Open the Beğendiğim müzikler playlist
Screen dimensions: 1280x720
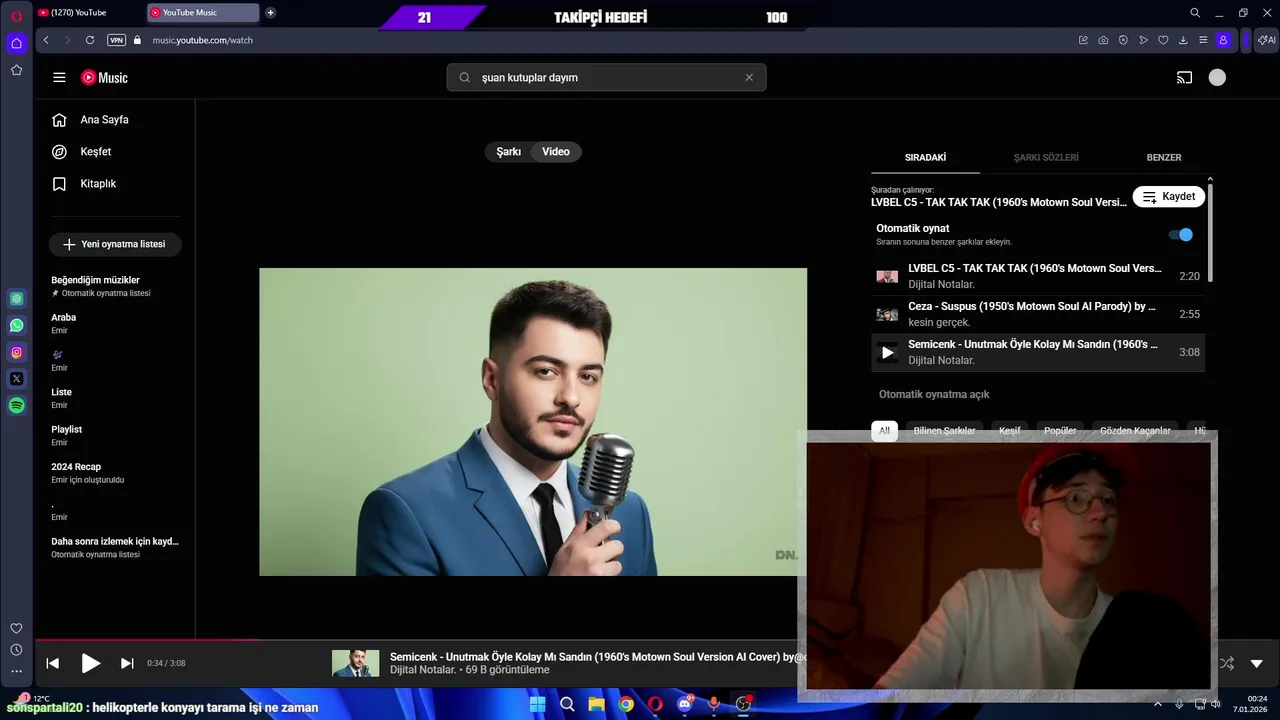115,286
